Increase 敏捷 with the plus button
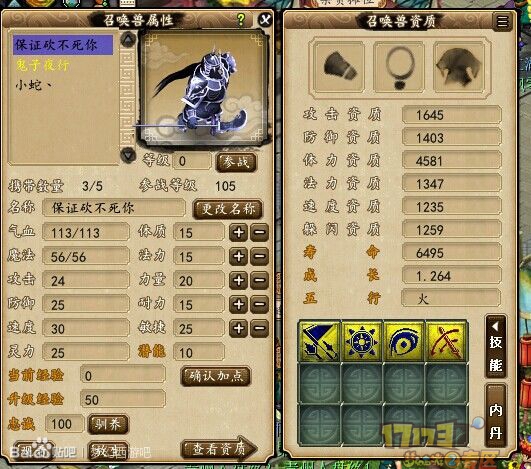Image resolution: width=531 pixels, height=469 pixels. pos(238,328)
